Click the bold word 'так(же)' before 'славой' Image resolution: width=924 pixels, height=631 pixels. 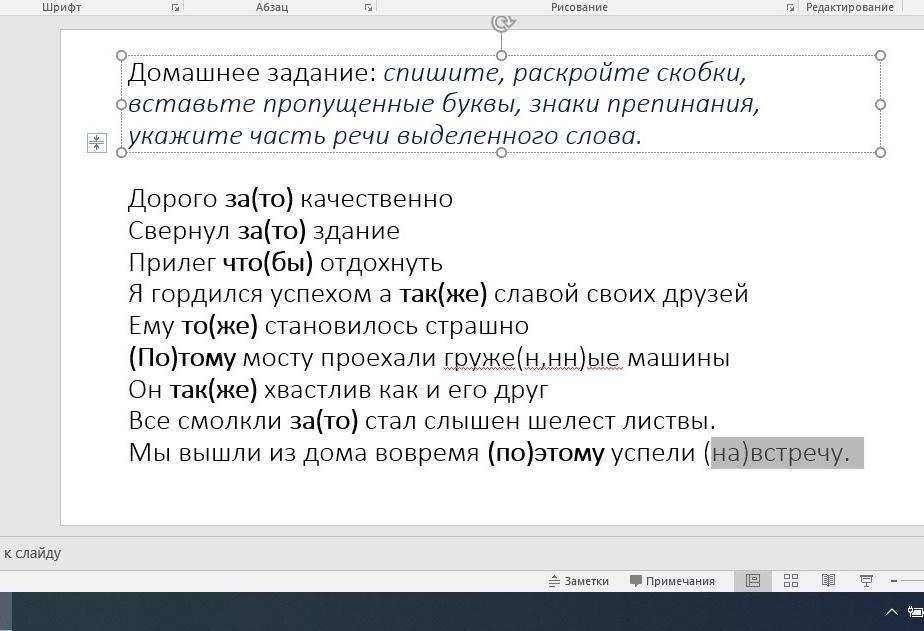(x=443, y=294)
